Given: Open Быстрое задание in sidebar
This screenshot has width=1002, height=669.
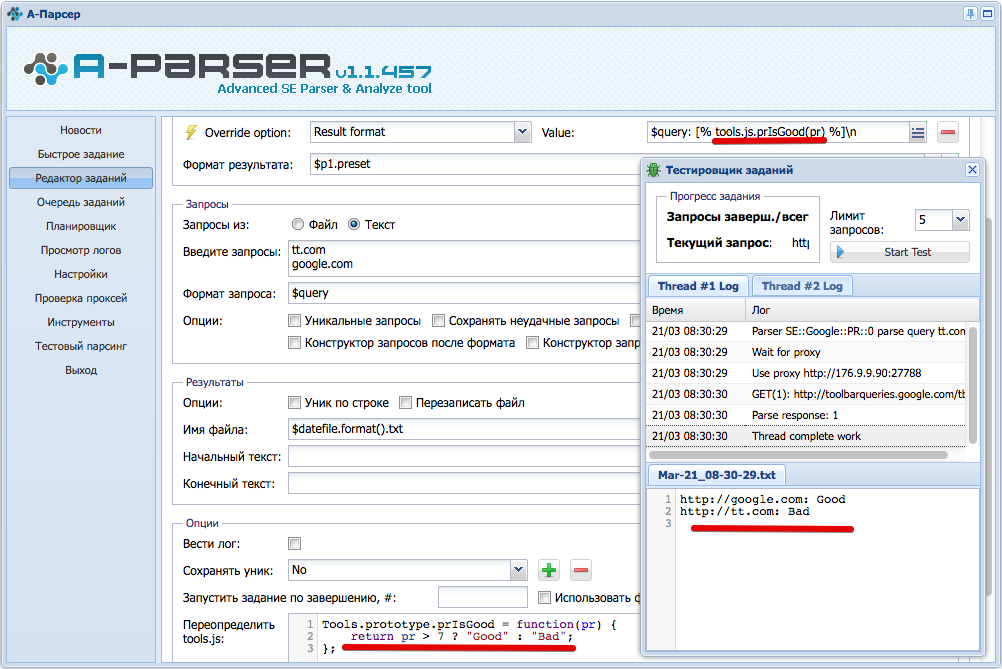Looking at the screenshot, I should click(x=81, y=154).
